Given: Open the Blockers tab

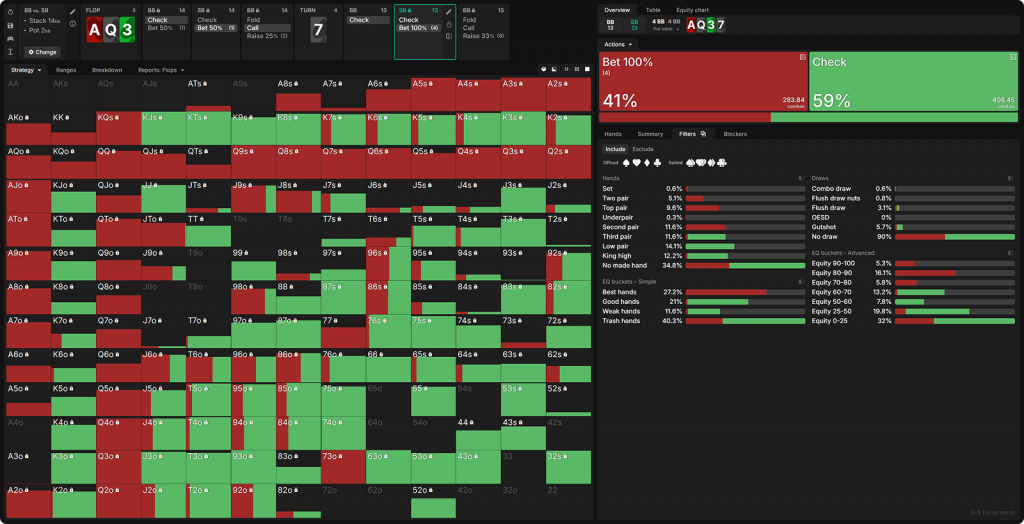Looking at the screenshot, I should click(x=735, y=133).
